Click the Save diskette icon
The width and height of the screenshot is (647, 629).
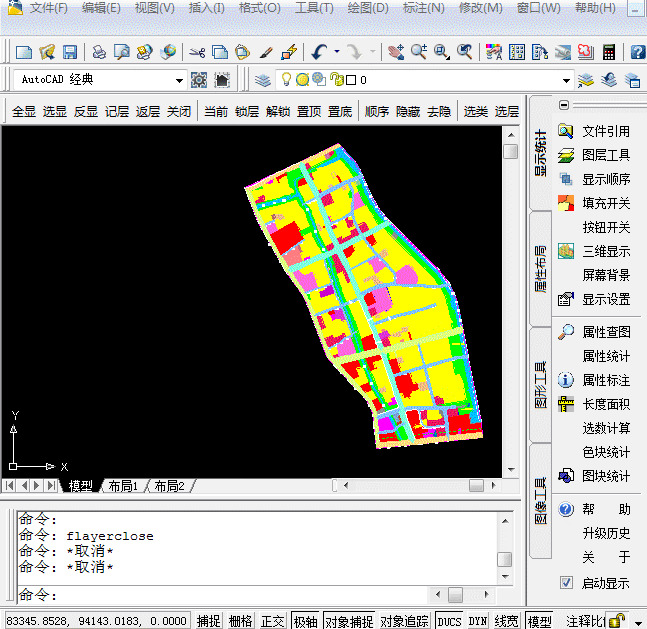[70, 52]
